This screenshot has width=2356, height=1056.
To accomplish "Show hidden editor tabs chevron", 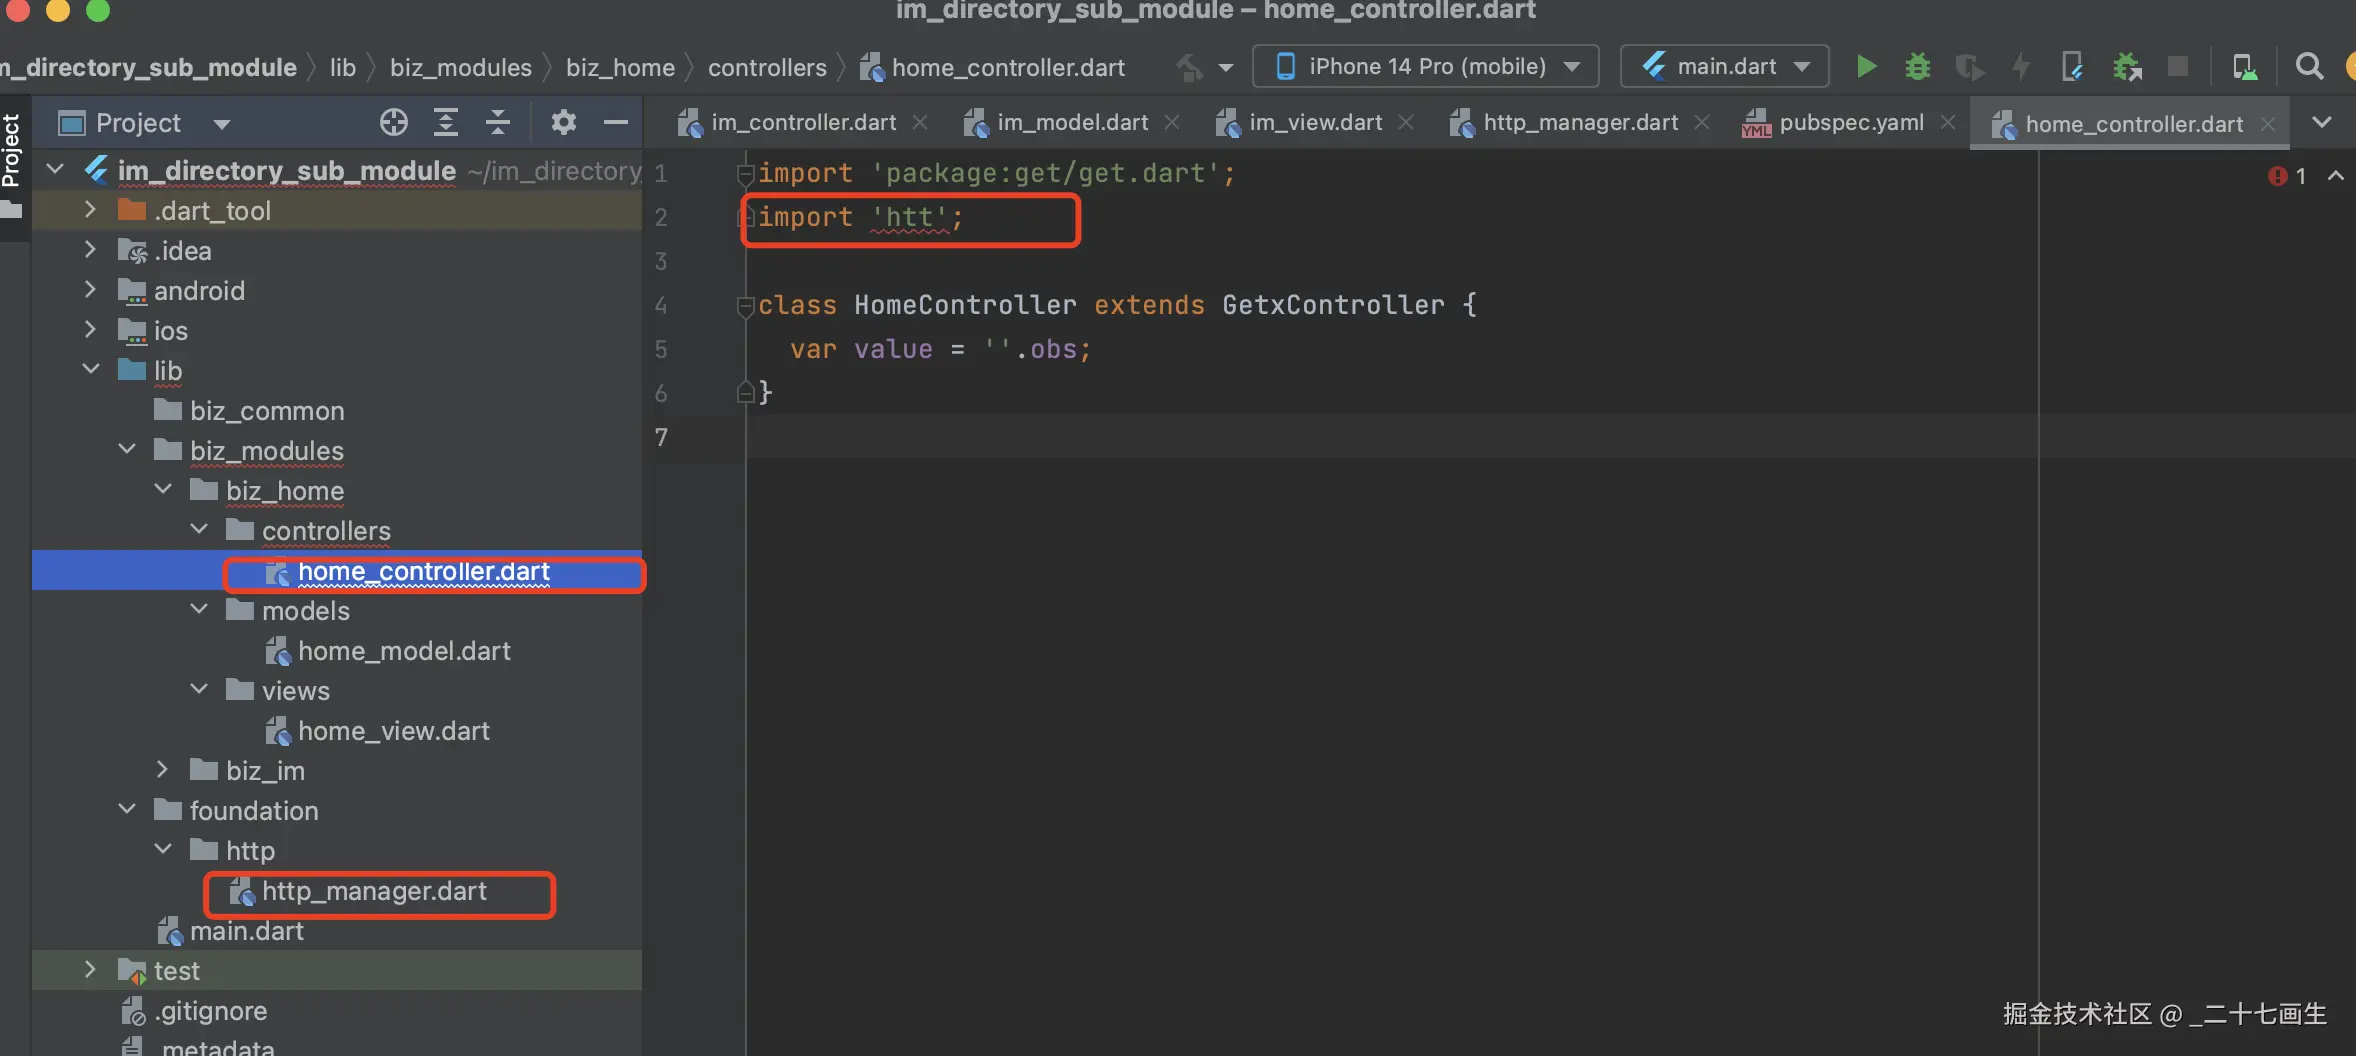I will click(2322, 122).
